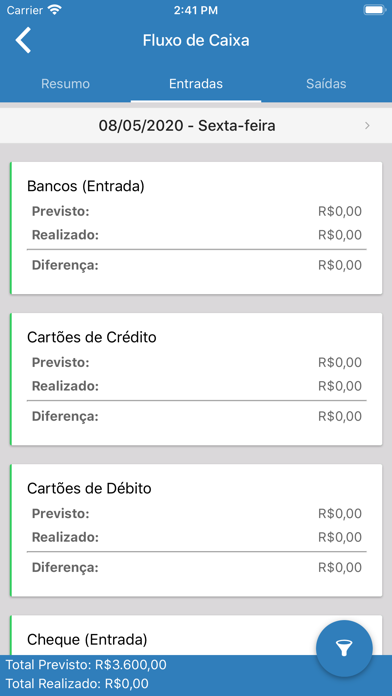392x696 pixels.
Task: Tap Total Previsto R$3.600,00 summary
Action: click(86, 664)
